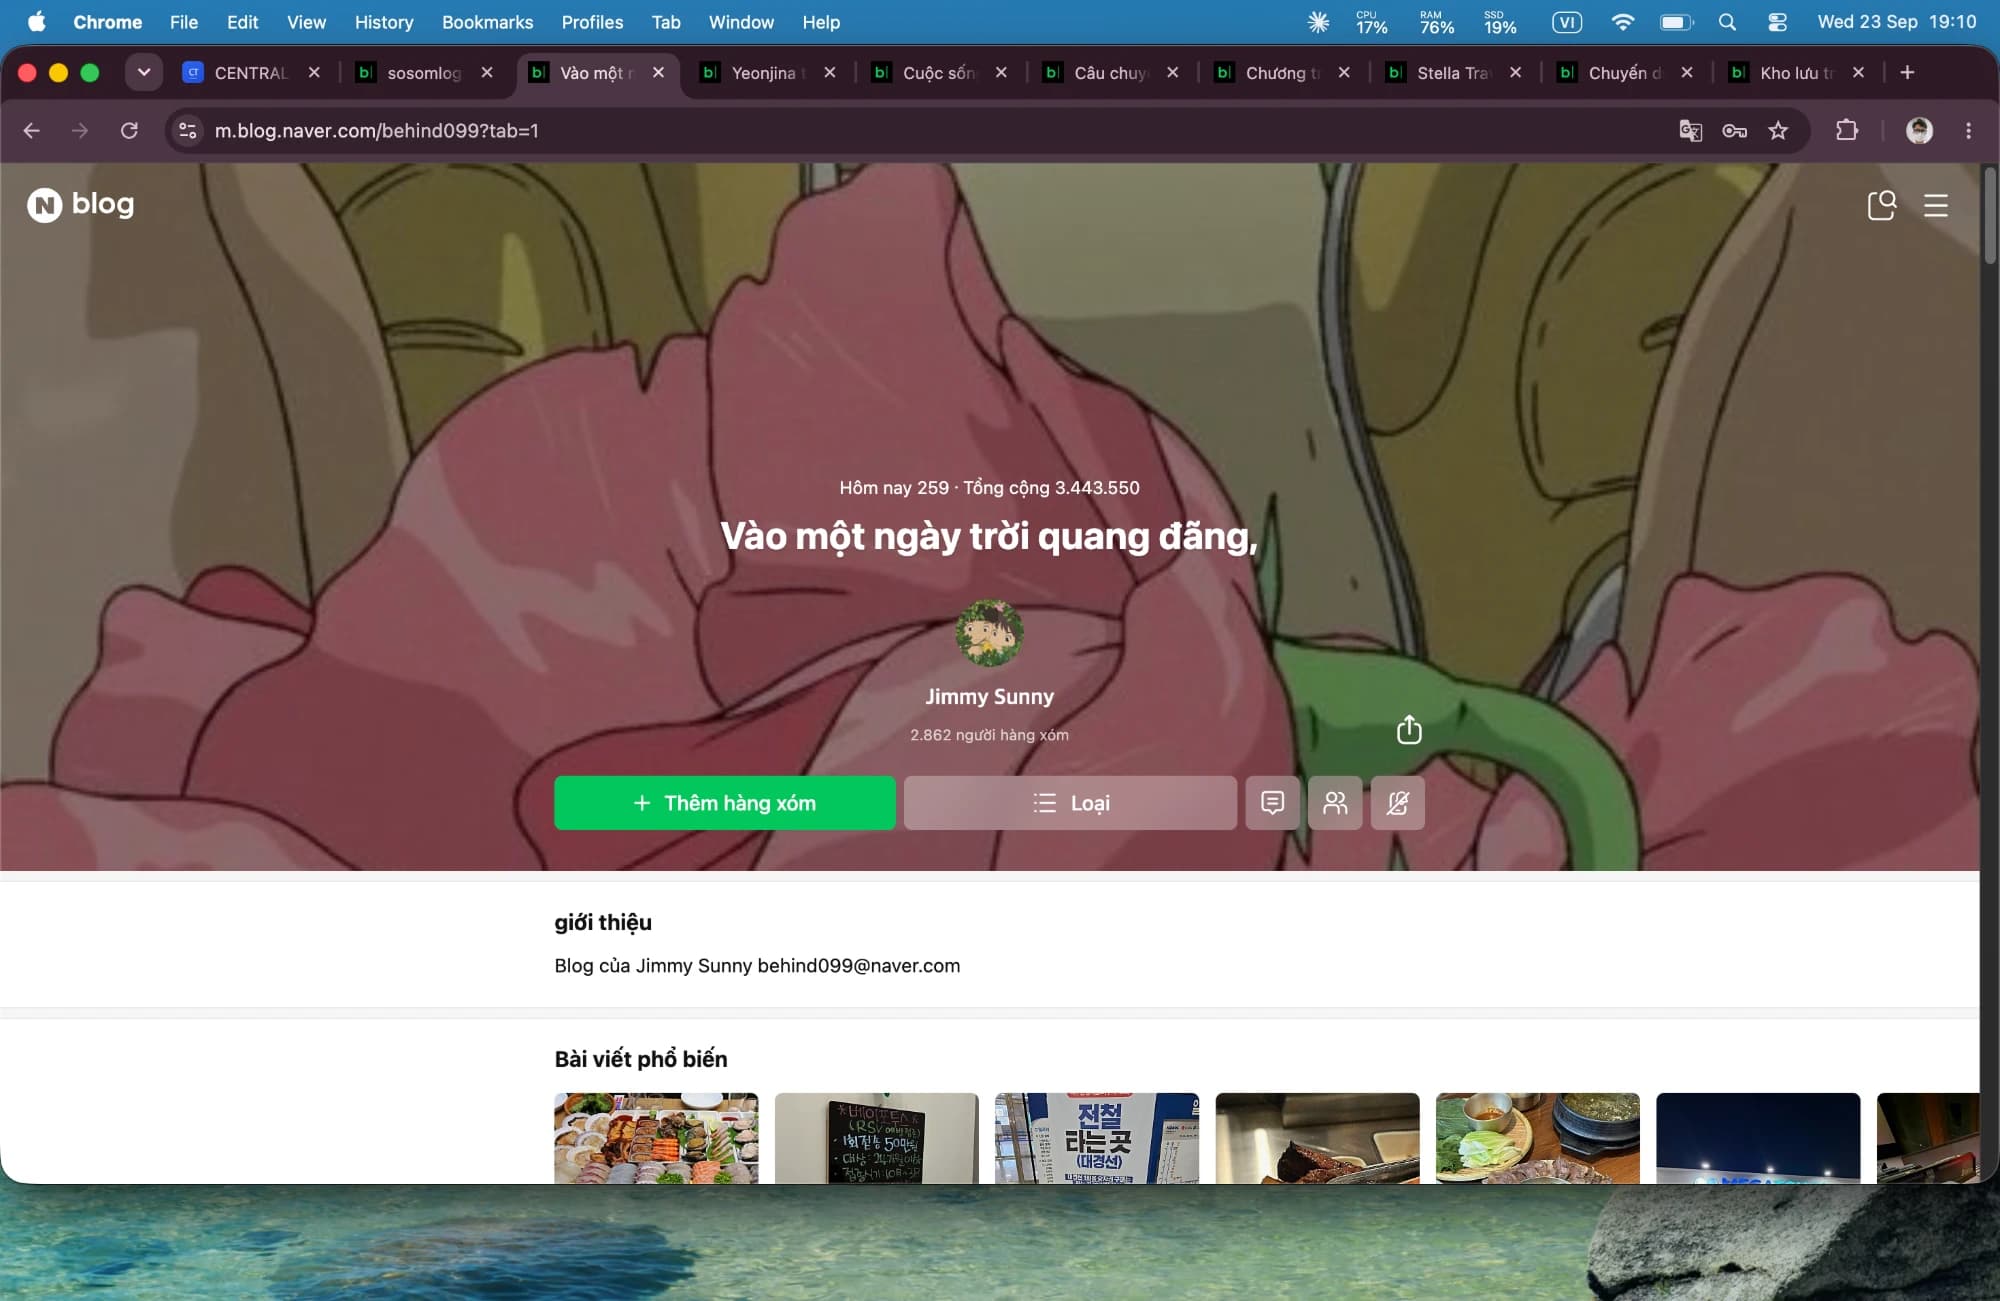This screenshot has width=2000, height=1301.
Task: Open the chalkboard menu popular post thumbnail
Action: click(x=876, y=1138)
